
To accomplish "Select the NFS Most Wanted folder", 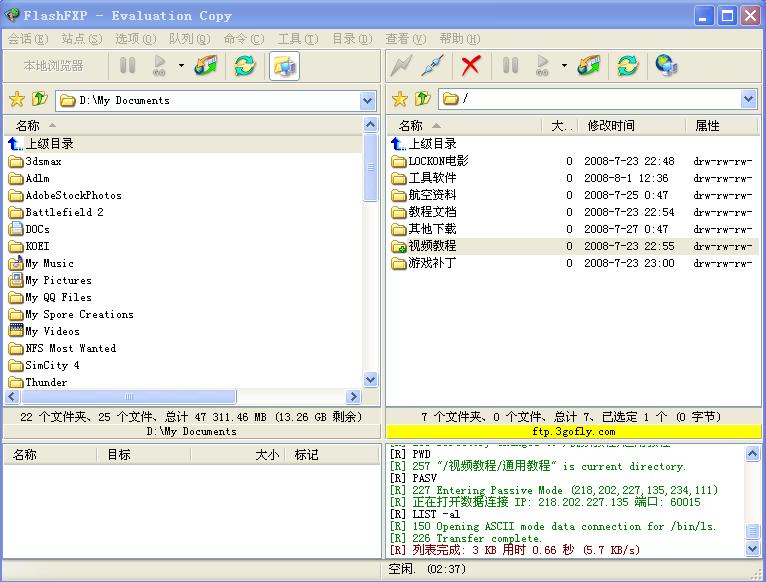I will pos(63,348).
